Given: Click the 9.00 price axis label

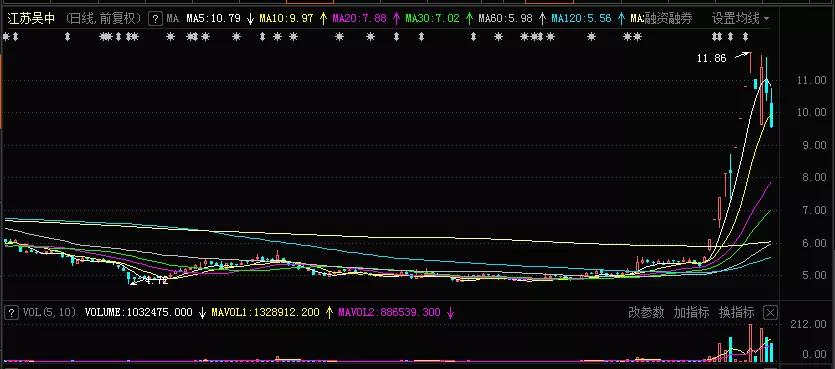Looking at the screenshot, I should 814,145.
